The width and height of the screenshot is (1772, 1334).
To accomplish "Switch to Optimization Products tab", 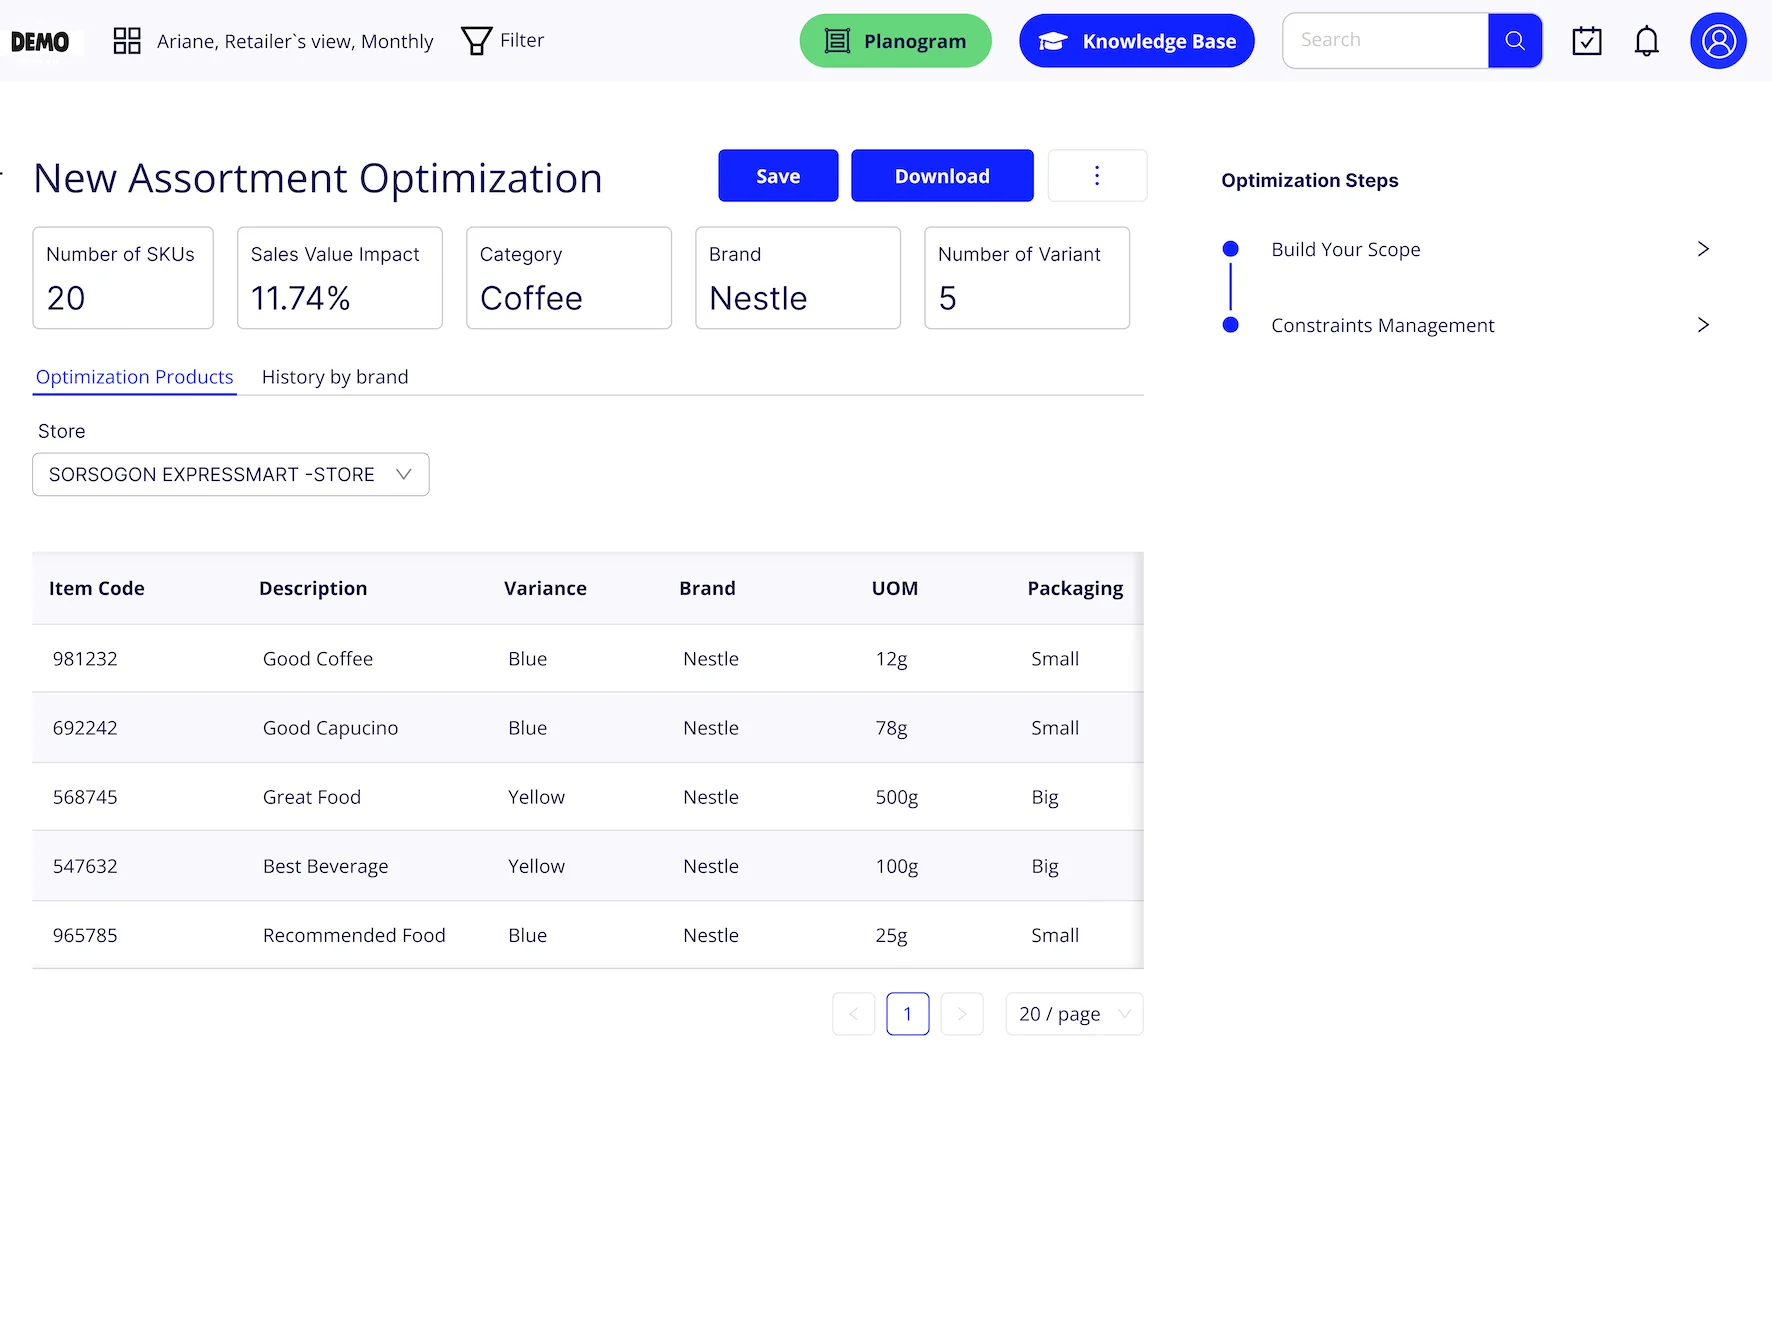I will click(134, 377).
